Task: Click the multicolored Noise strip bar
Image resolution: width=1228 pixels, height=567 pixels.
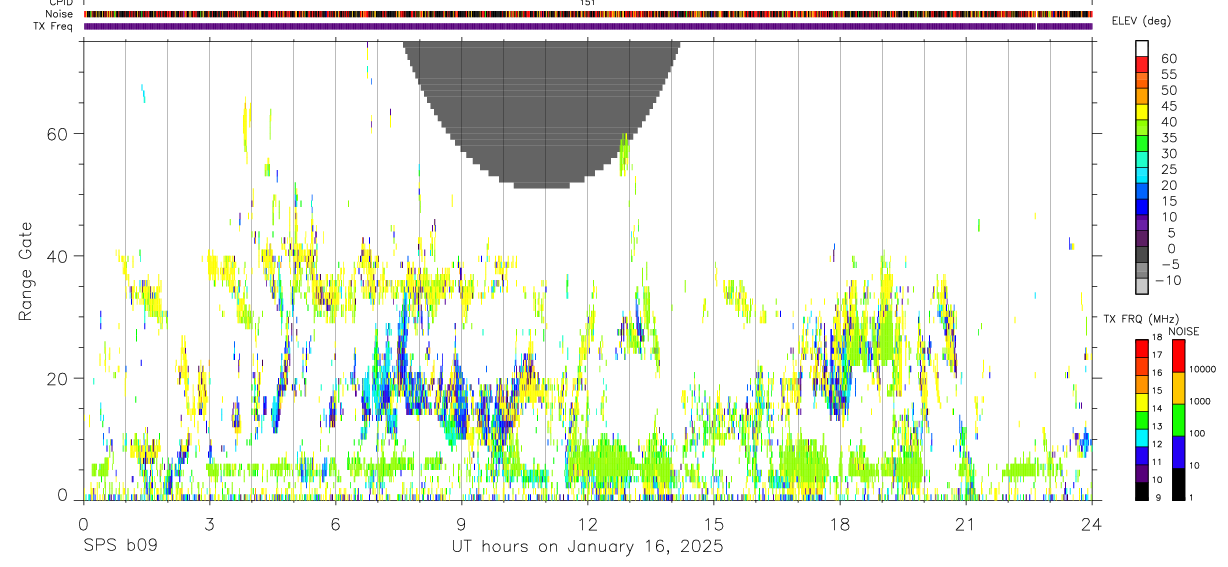Action: pyautogui.click(x=587, y=14)
